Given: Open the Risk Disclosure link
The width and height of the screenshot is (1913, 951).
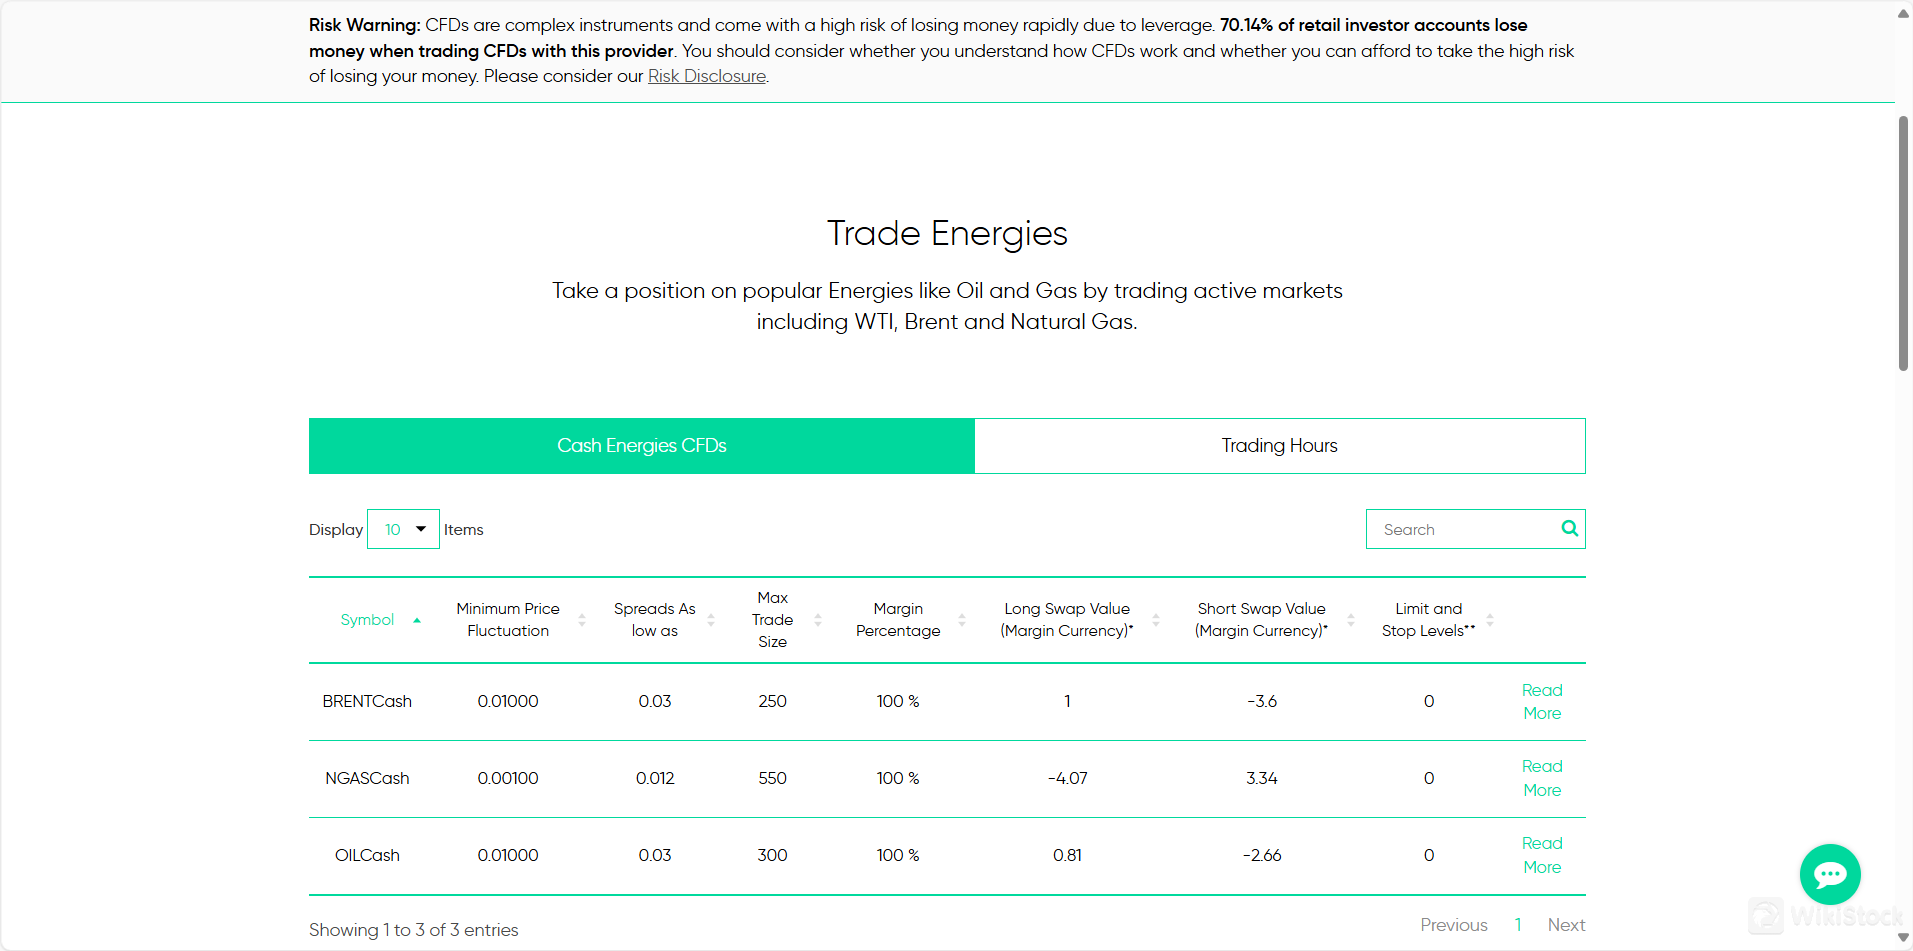Looking at the screenshot, I should click(x=707, y=76).
